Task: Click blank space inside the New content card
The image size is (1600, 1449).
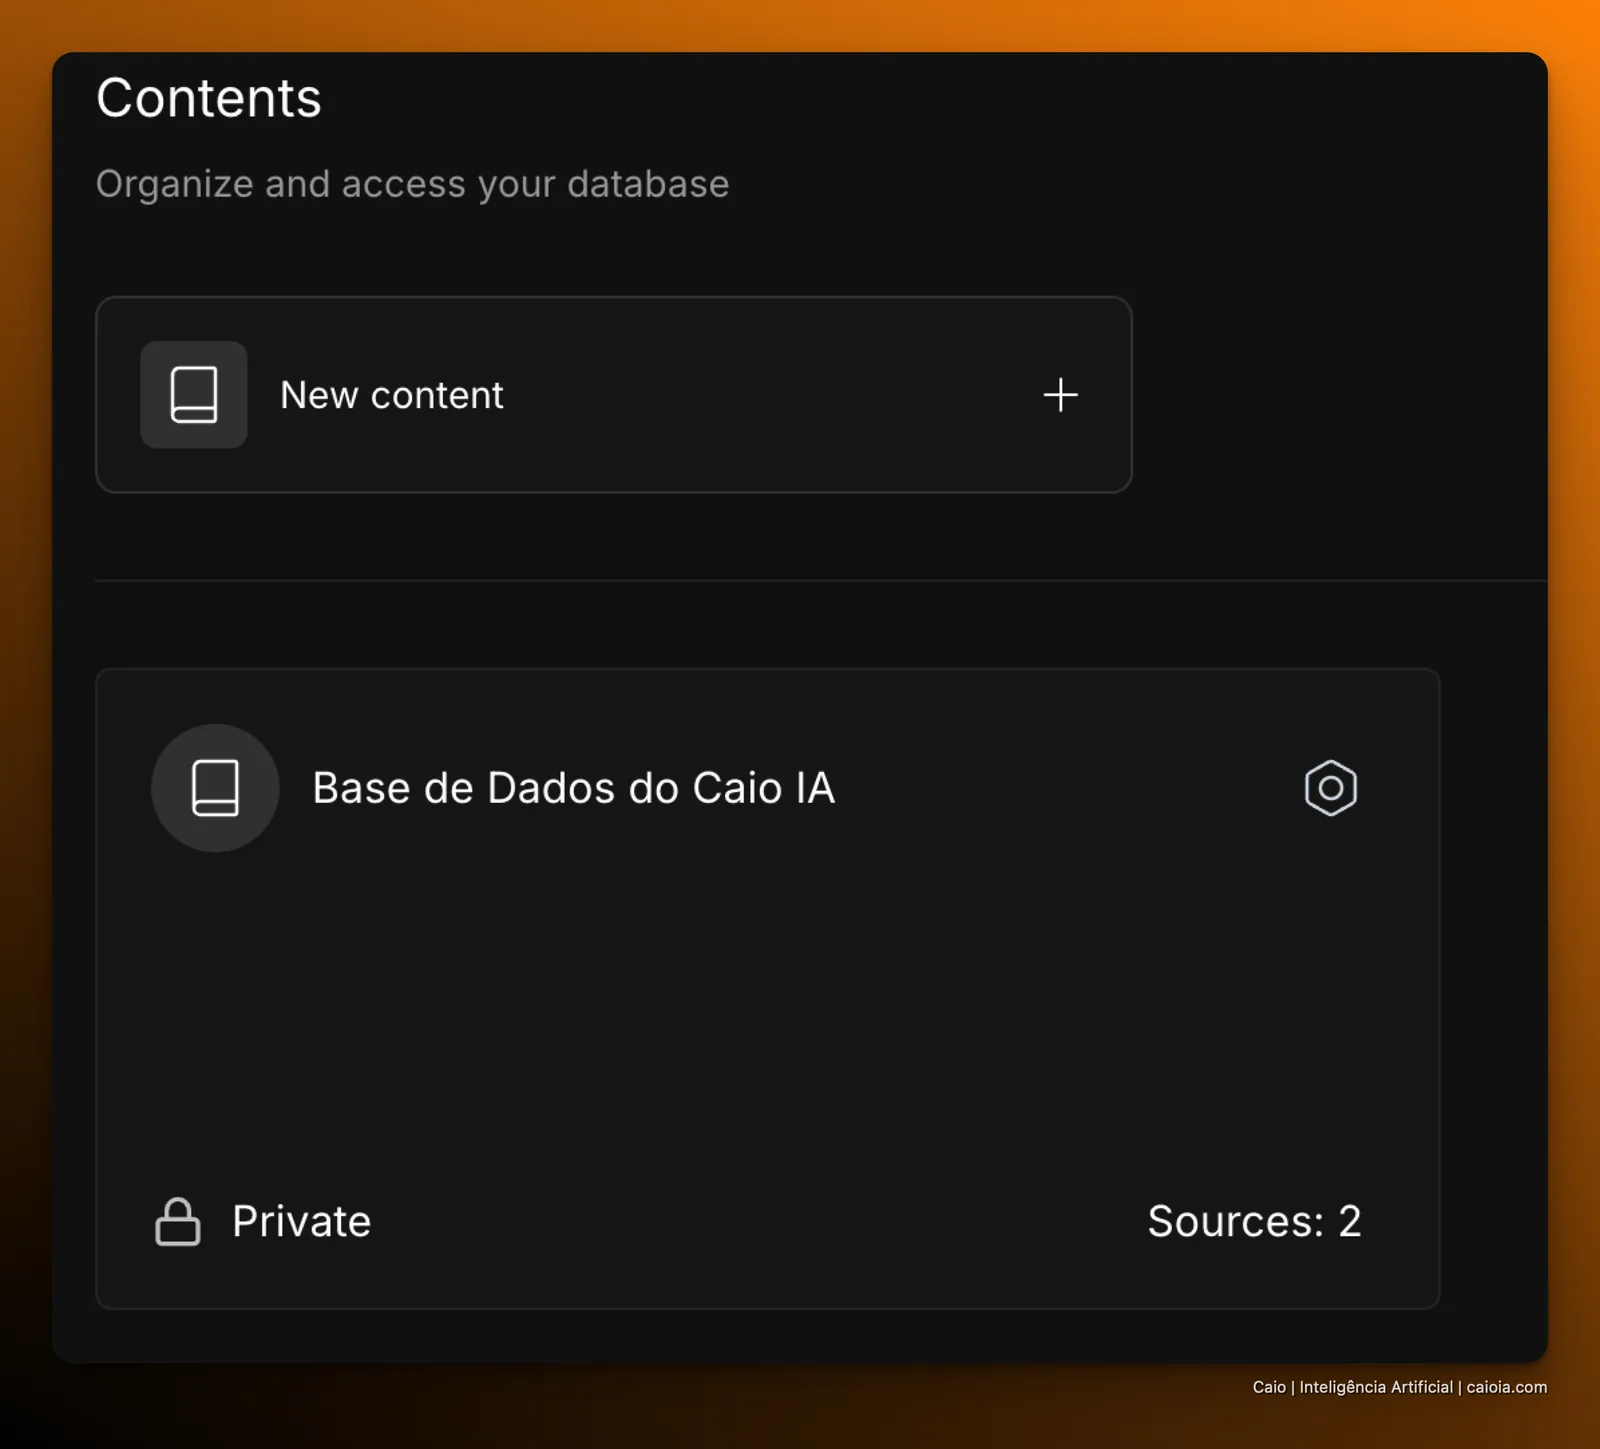Action: pyautogui.click(x=770, y=395)
